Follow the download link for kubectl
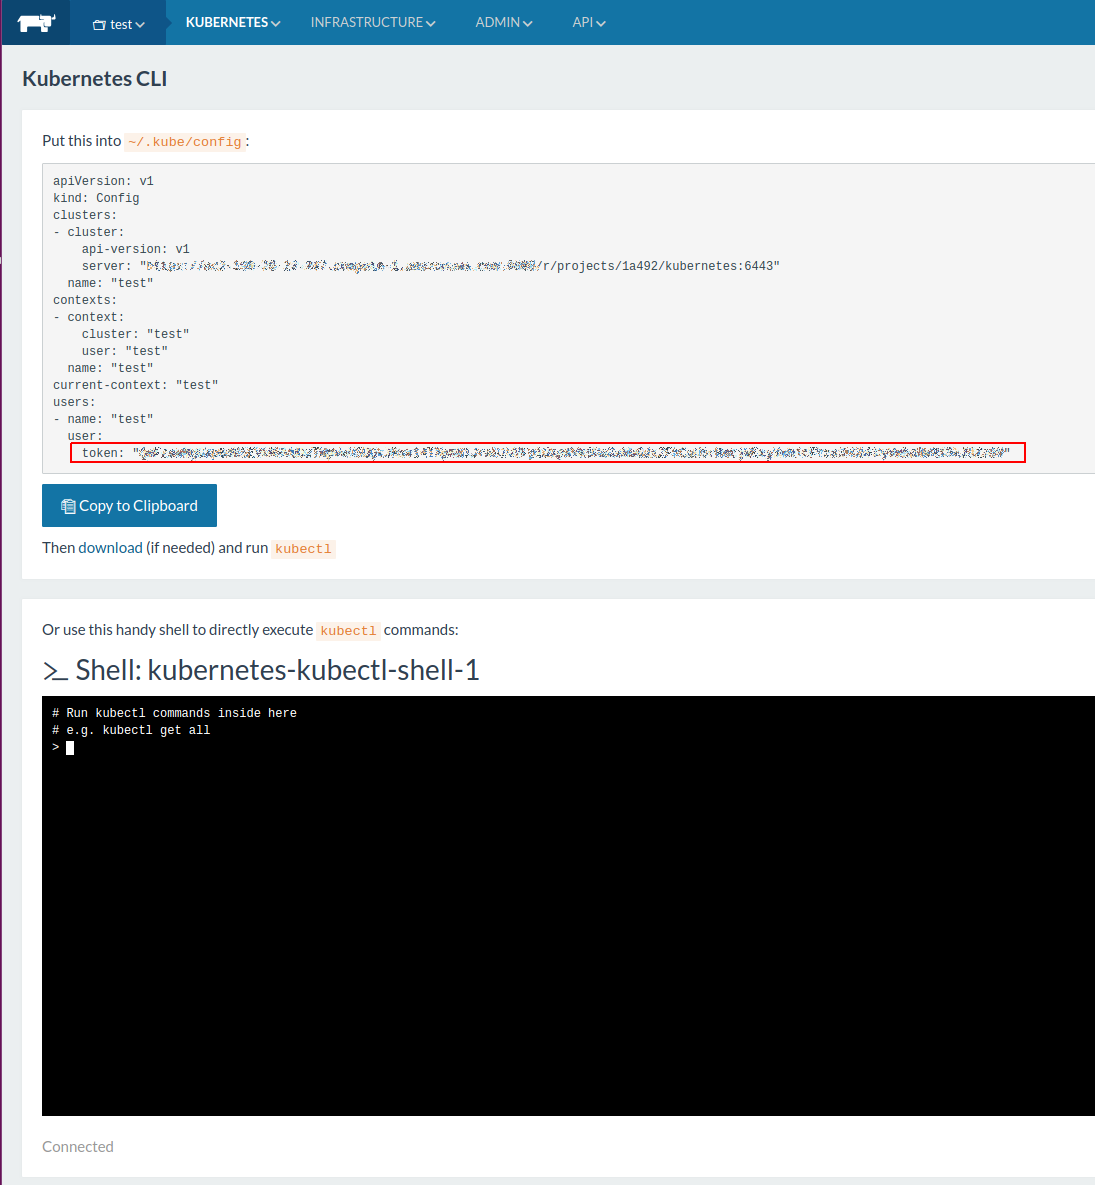1095x1185 pixels. pos(110,548)
